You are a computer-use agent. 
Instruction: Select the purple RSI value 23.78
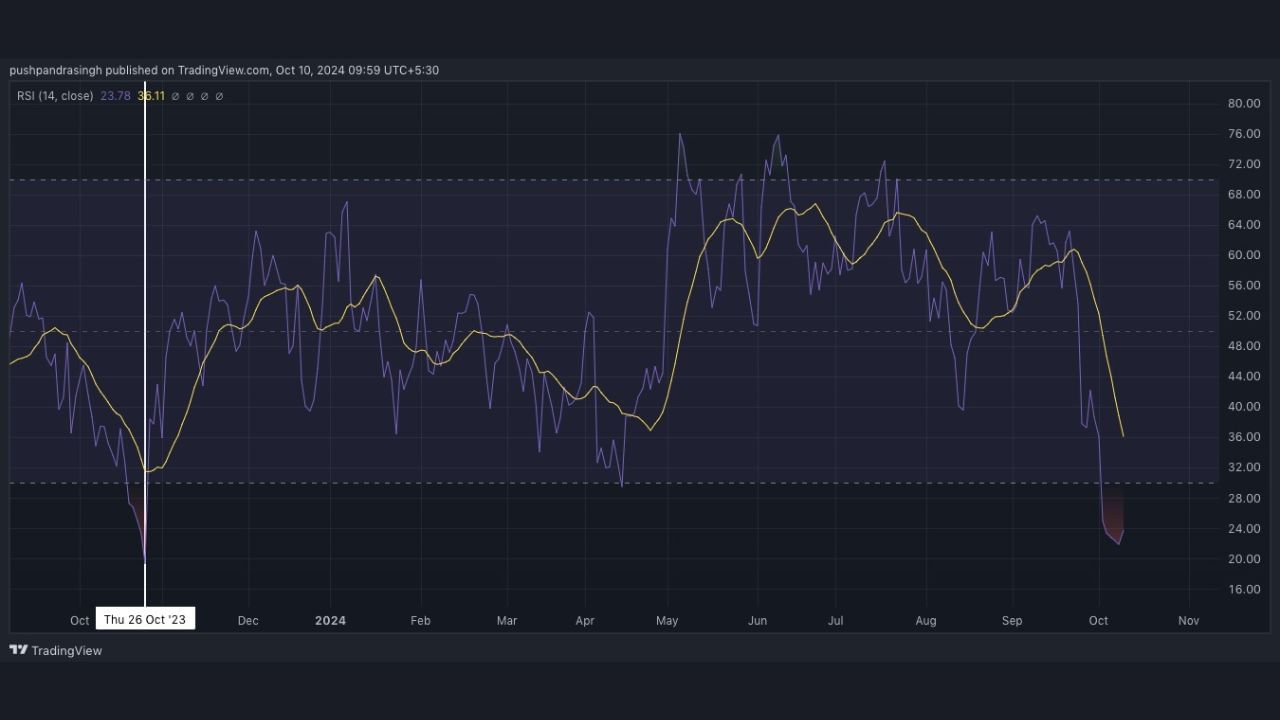[115, 96]
